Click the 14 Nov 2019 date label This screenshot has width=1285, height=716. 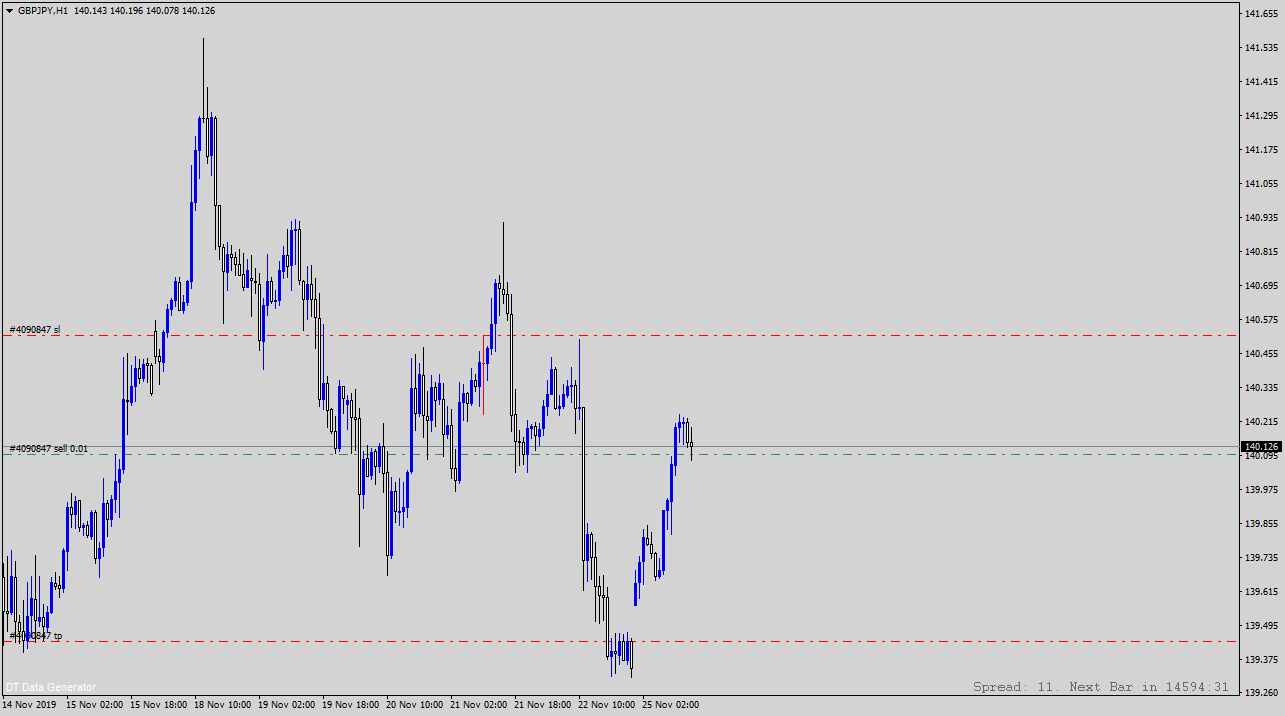coord(30,704)
